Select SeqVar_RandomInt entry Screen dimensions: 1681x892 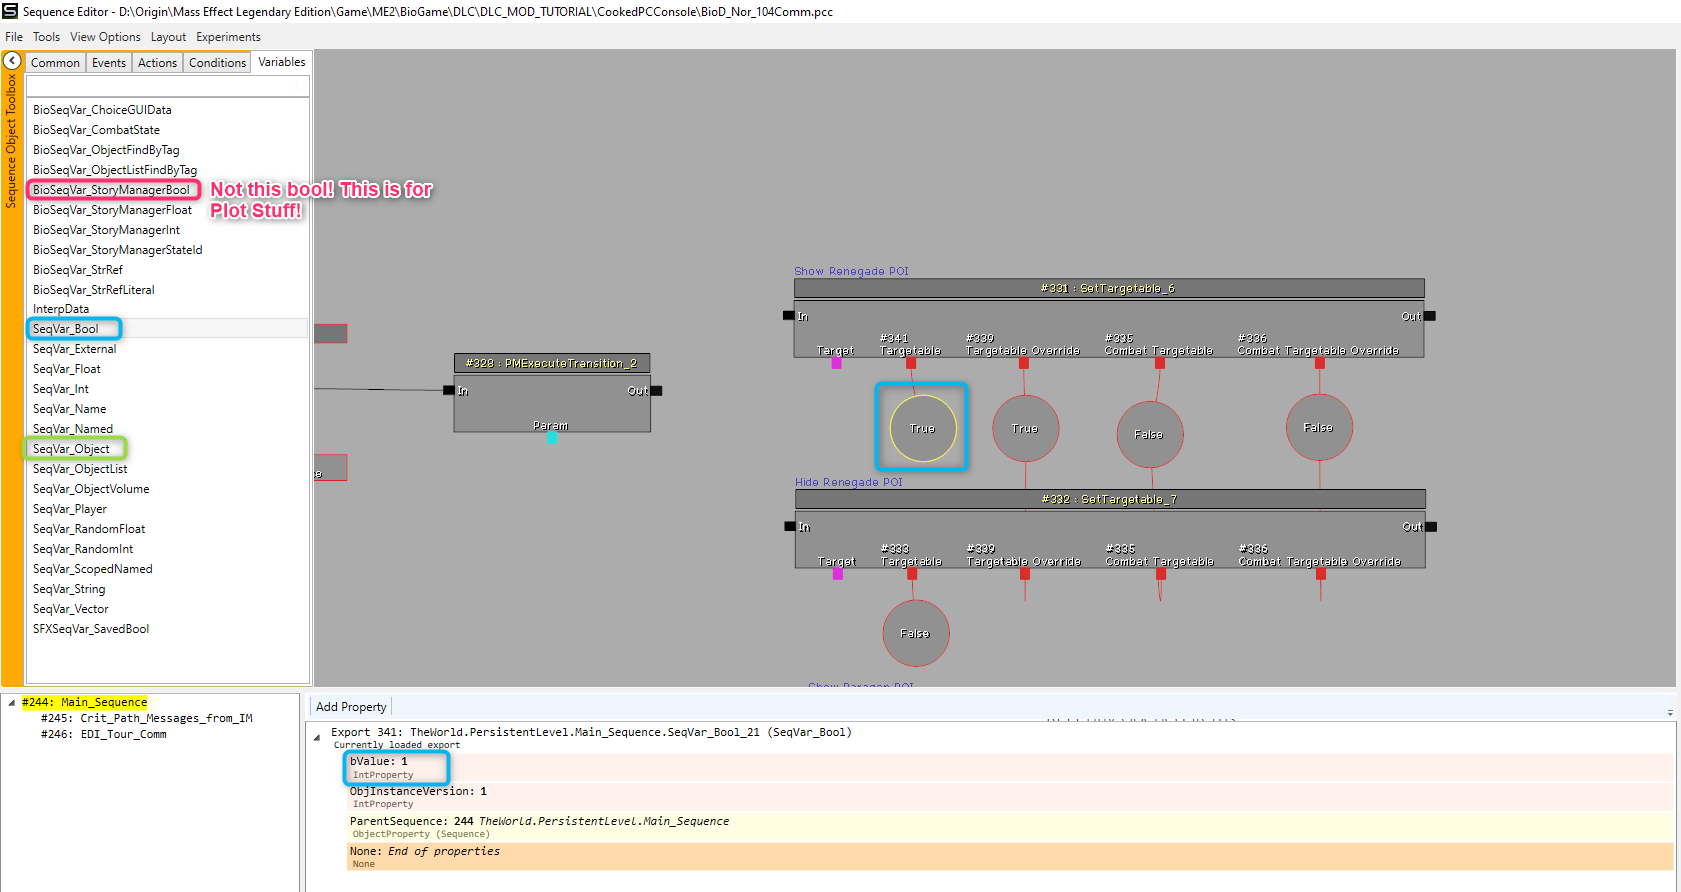[83, 549]
